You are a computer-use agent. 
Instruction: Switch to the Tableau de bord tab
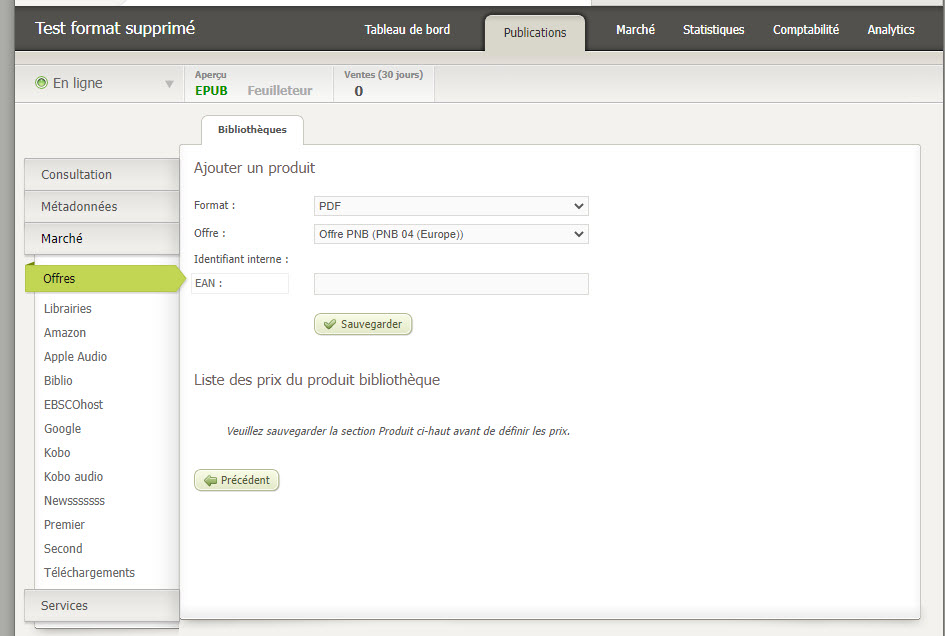point(407,30)
